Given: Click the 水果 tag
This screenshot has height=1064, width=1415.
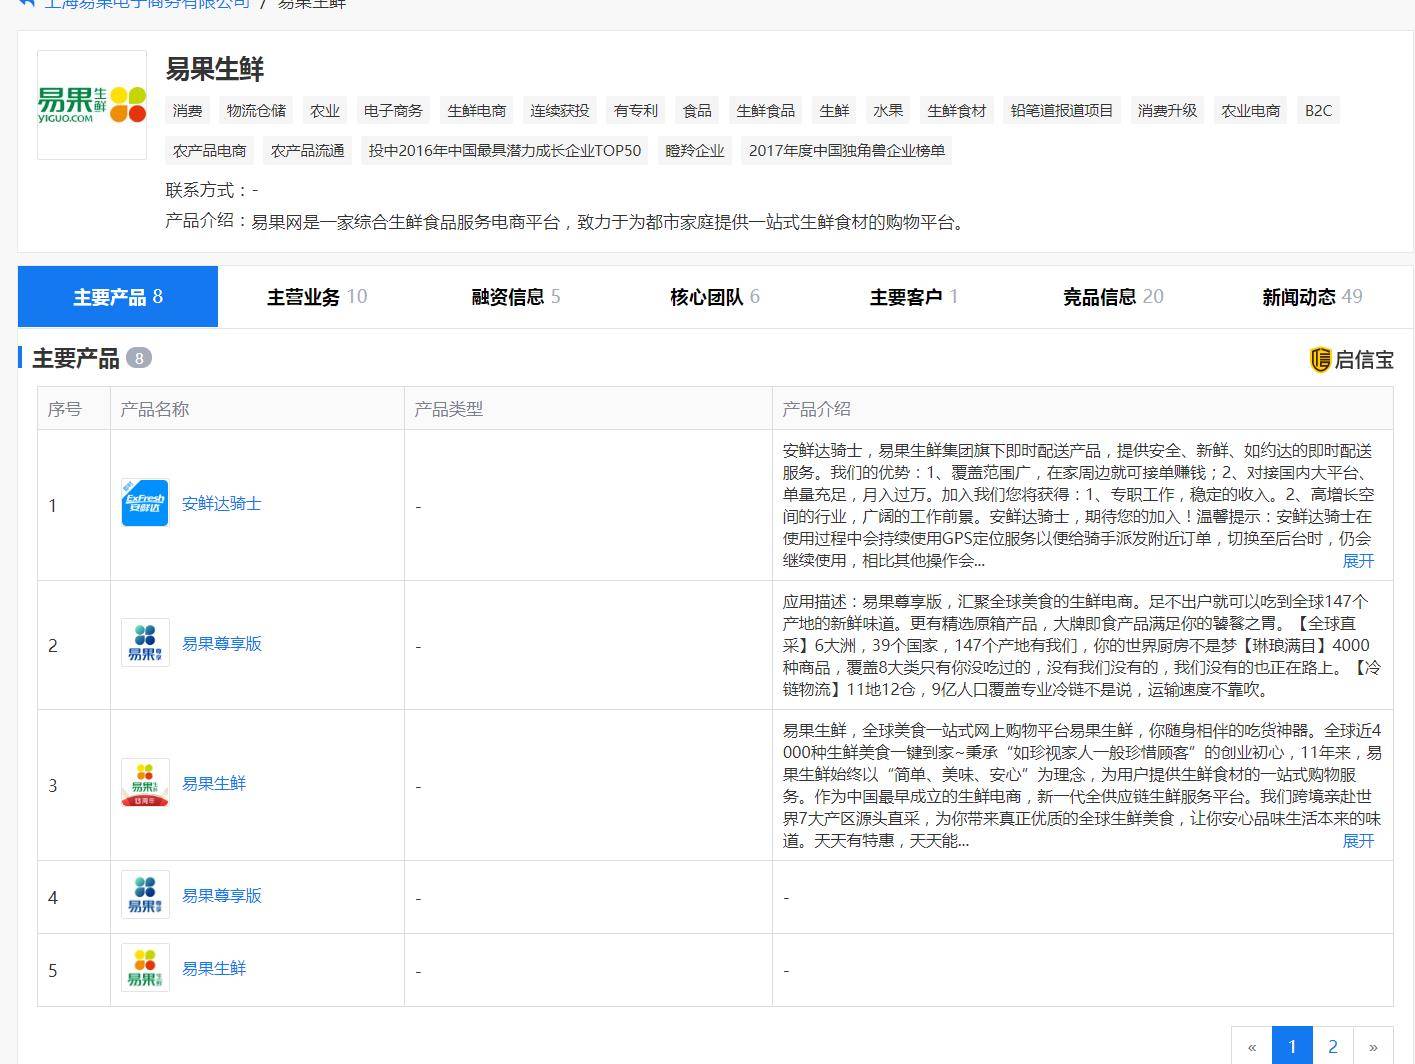Looking at the screenshot, I should 888,110.
